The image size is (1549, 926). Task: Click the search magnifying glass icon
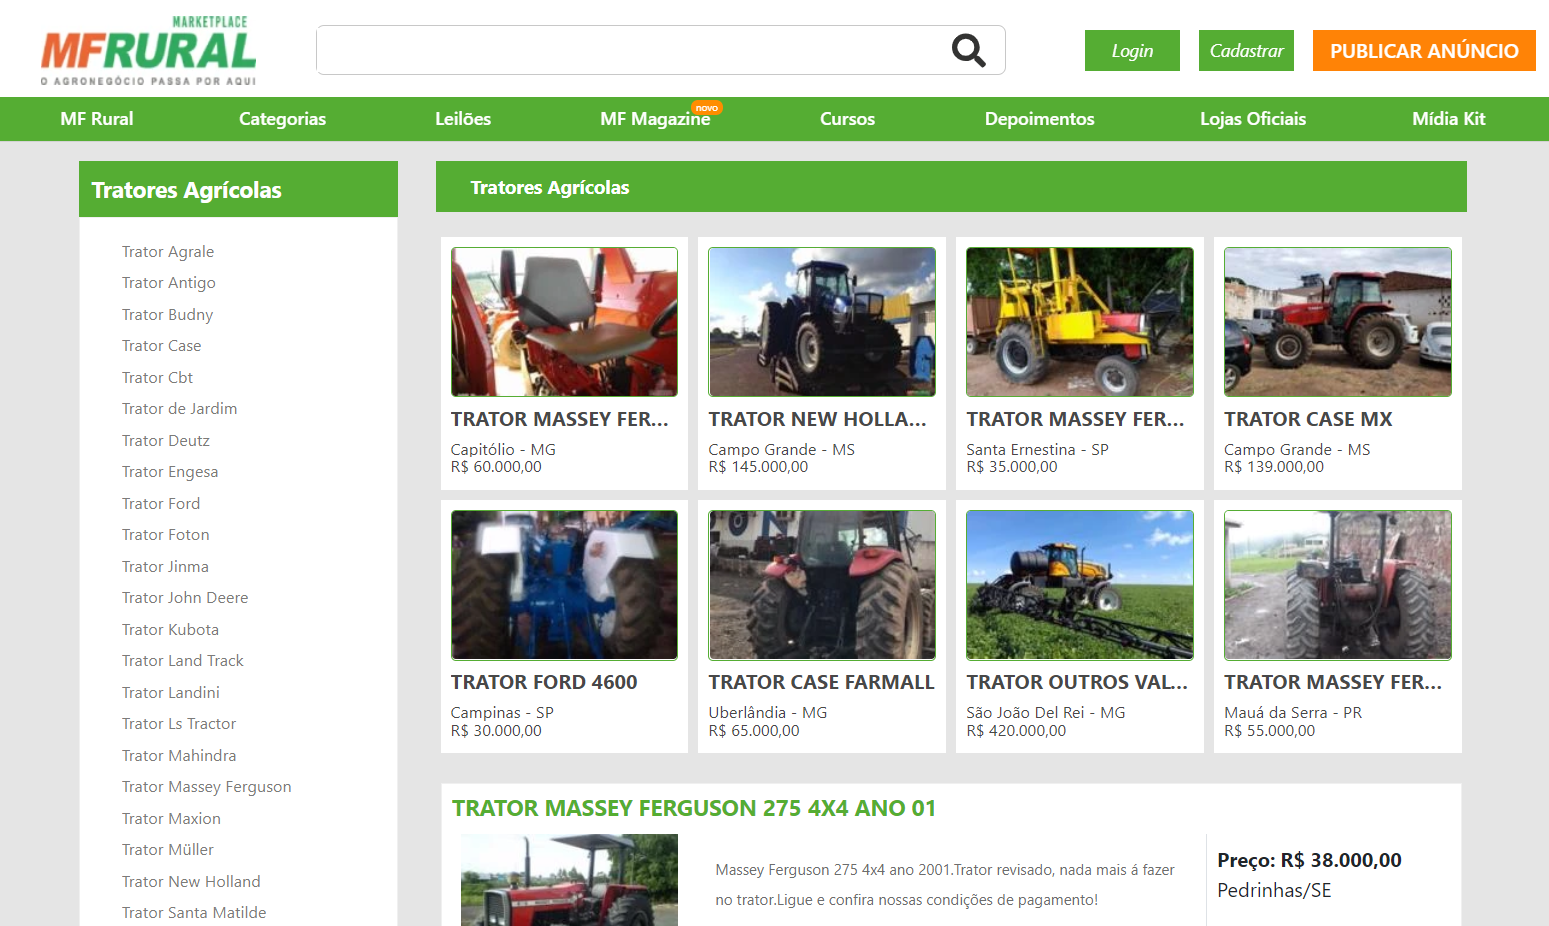(967, 50)
